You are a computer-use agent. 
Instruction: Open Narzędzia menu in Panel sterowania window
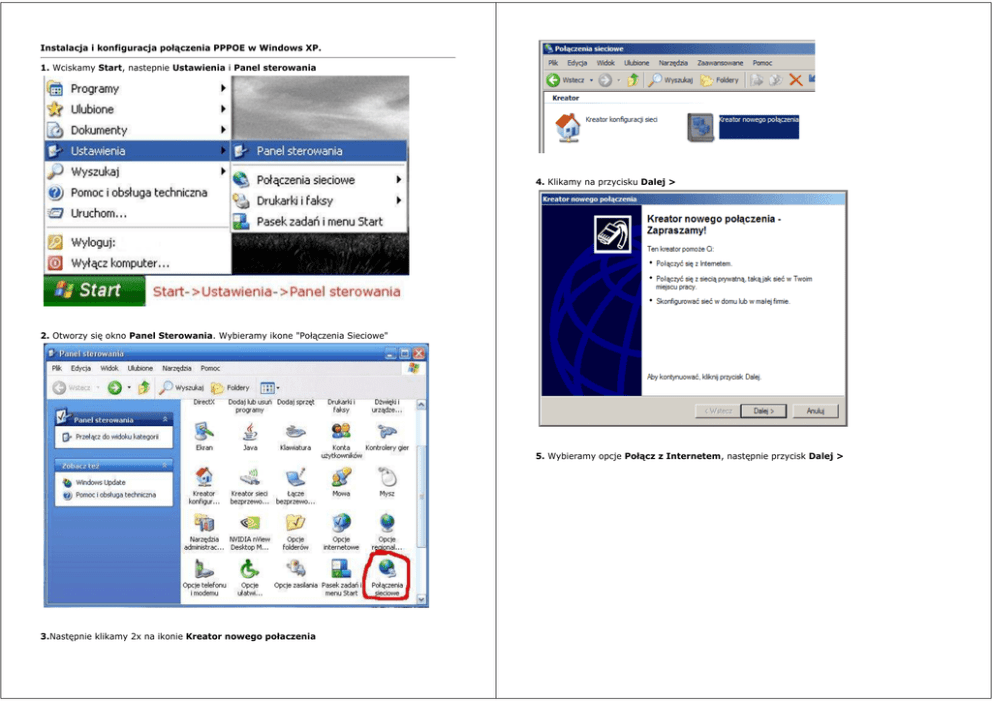tap(177, 368)
